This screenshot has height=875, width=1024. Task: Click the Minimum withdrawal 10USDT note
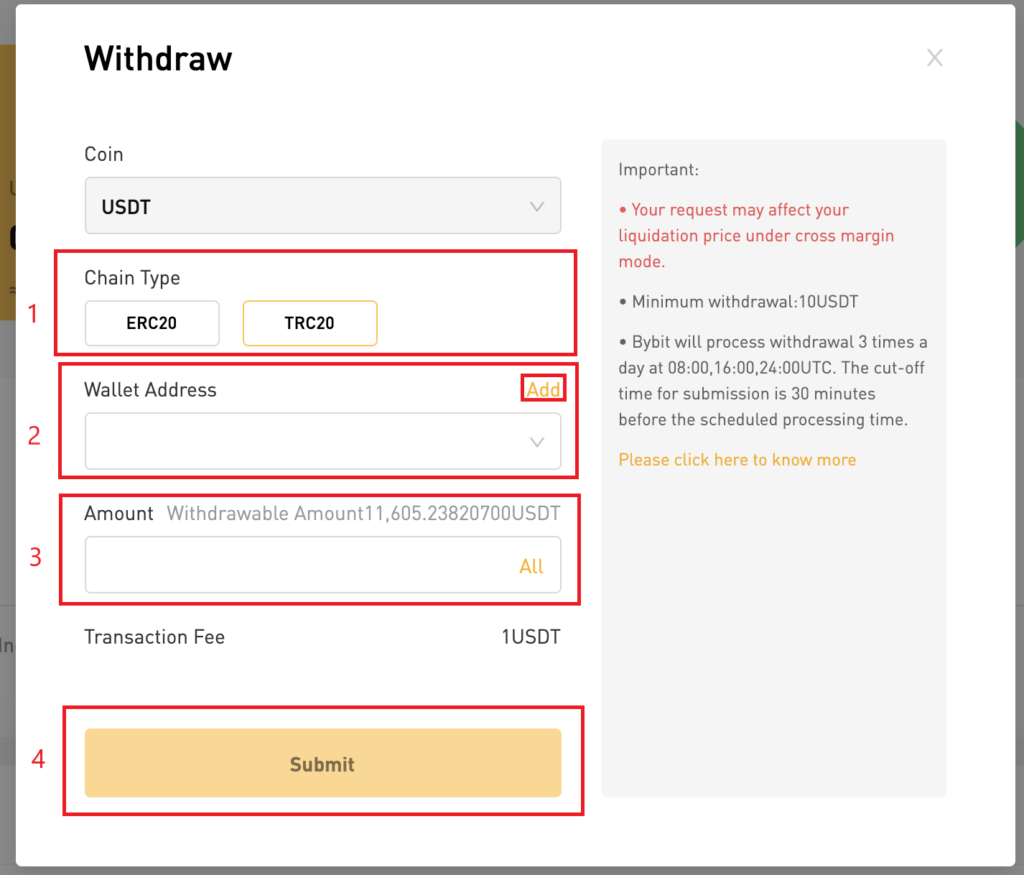coord(744,301)
